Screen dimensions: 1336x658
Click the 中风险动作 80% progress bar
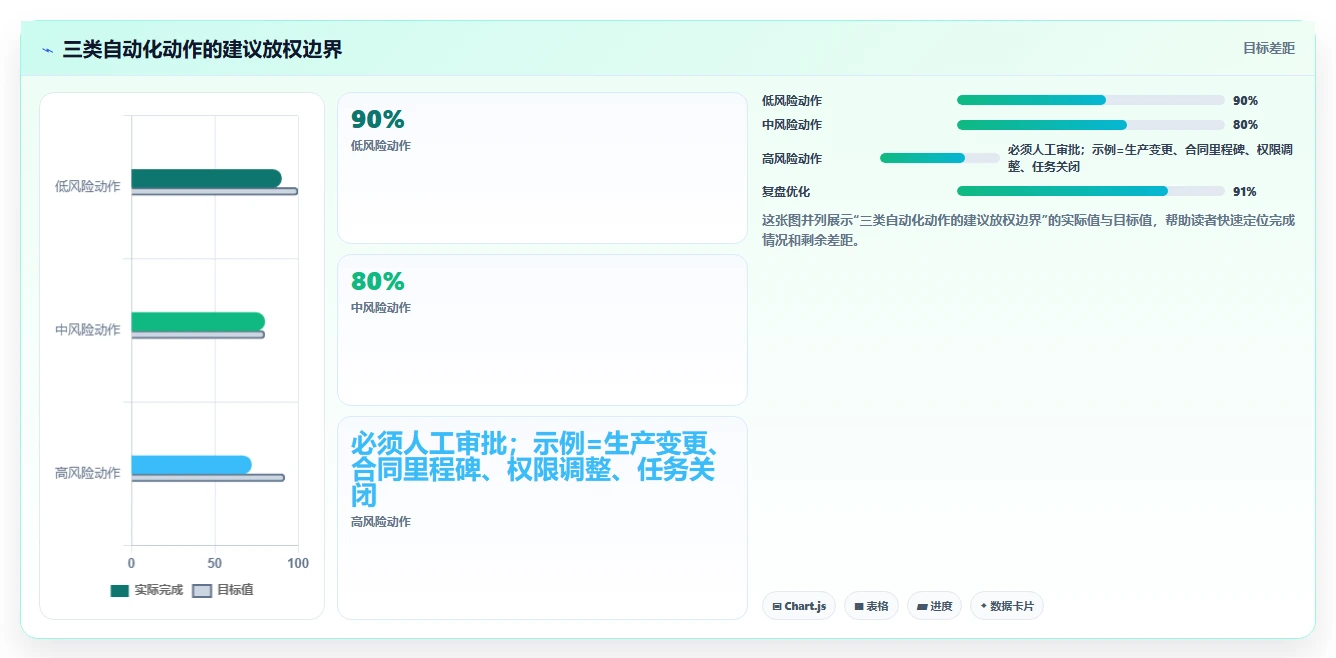[1091, 125]
